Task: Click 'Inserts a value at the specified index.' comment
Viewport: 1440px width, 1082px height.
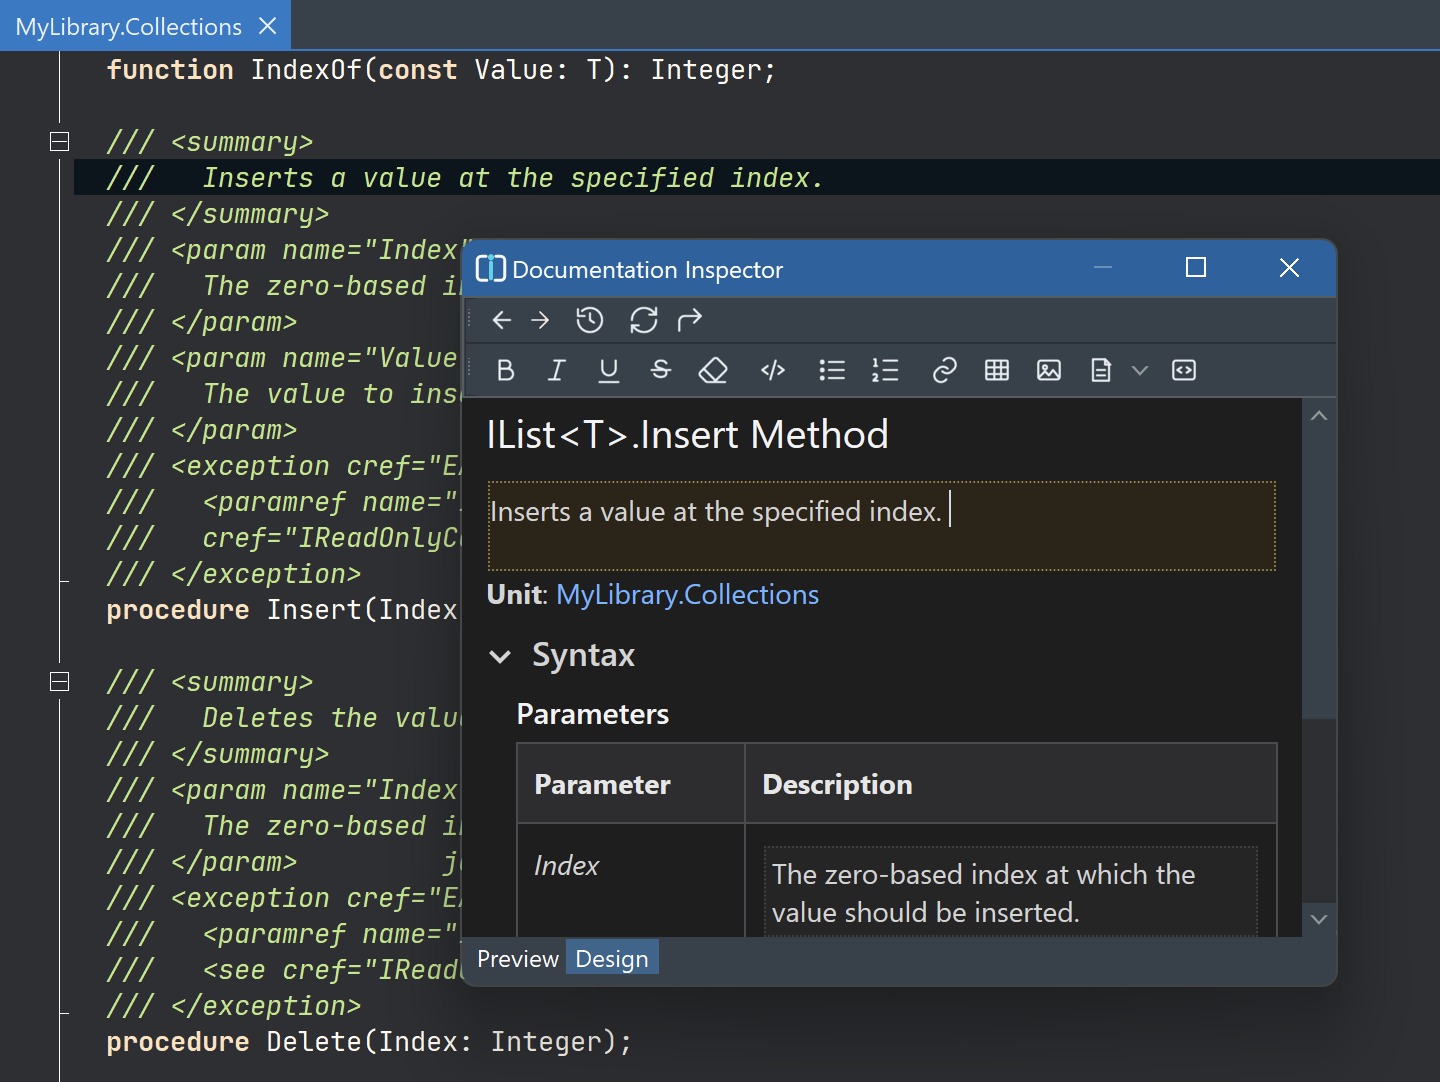Action: pos(513,178)
